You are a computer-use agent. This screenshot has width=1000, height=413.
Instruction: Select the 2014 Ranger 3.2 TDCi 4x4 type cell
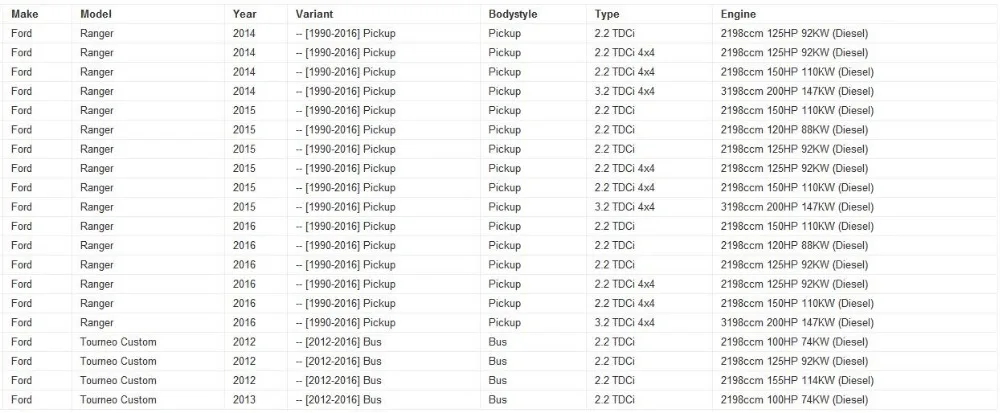pyautogui.click(x=650, y=91)
